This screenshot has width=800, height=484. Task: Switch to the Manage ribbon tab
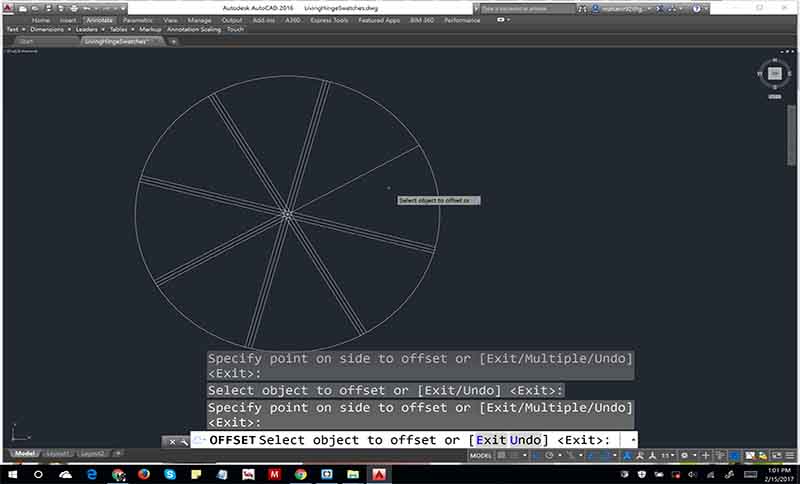coord(199,20)
